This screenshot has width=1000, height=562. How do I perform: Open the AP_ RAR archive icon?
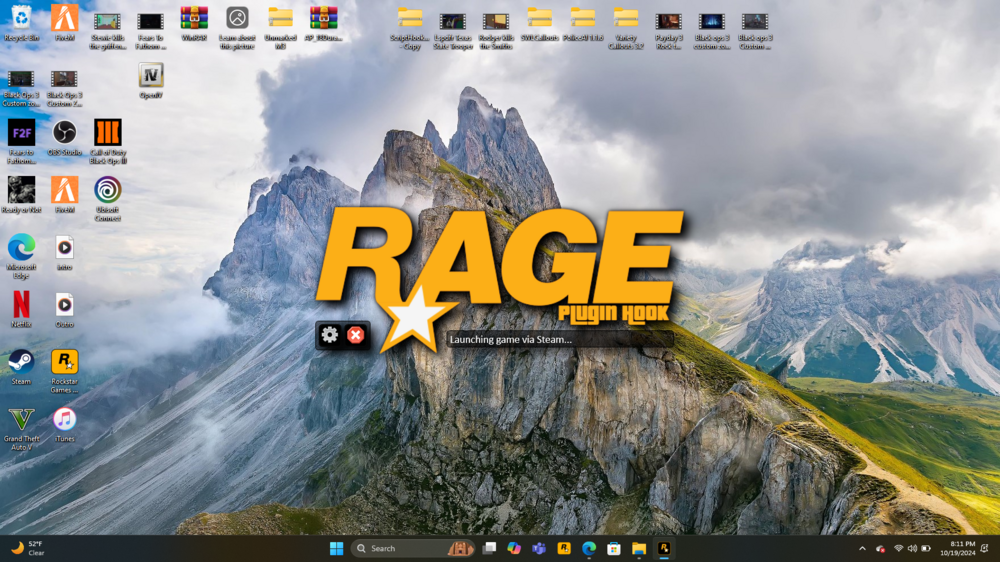323,24
